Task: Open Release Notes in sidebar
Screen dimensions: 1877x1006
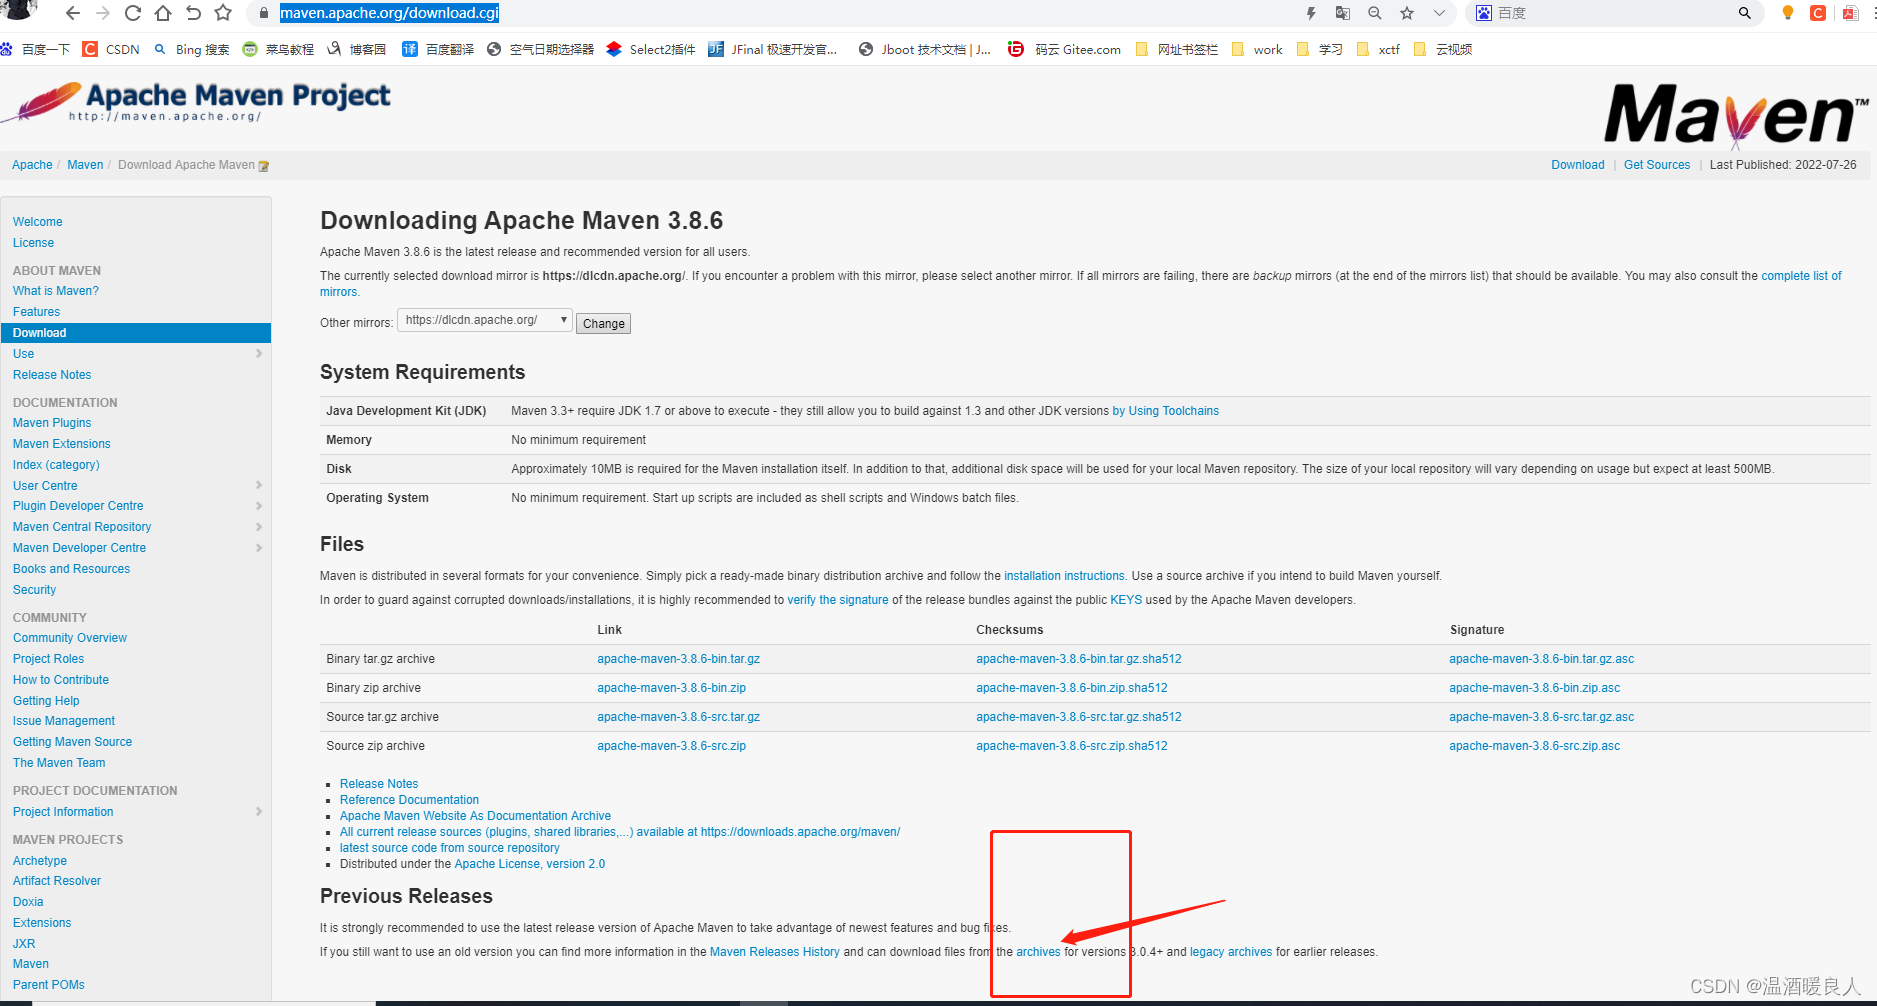Action: point(52,375)
